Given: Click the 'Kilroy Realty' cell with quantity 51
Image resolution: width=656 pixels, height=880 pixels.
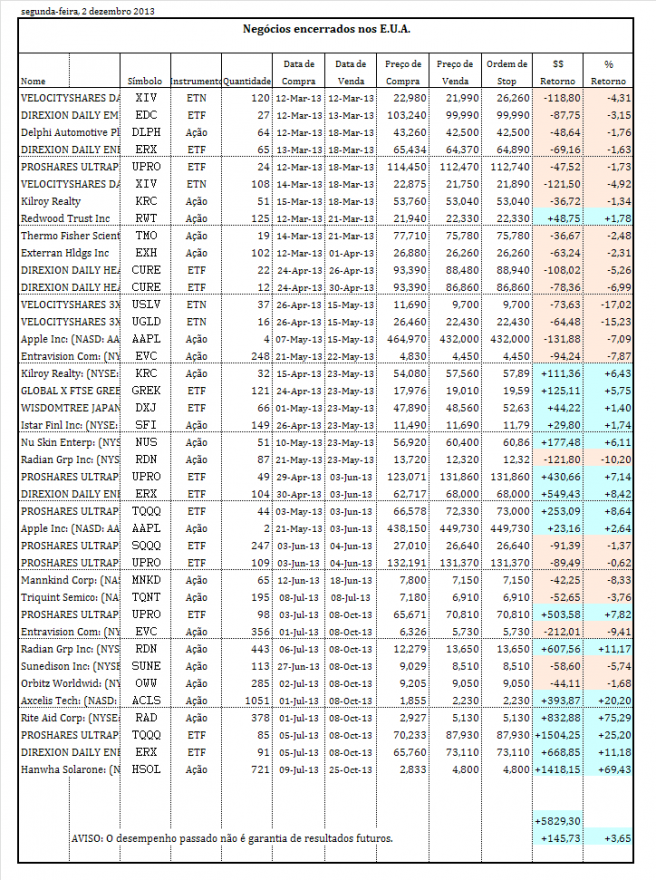Looking at the screenshot, I should [x=51, y=201].
